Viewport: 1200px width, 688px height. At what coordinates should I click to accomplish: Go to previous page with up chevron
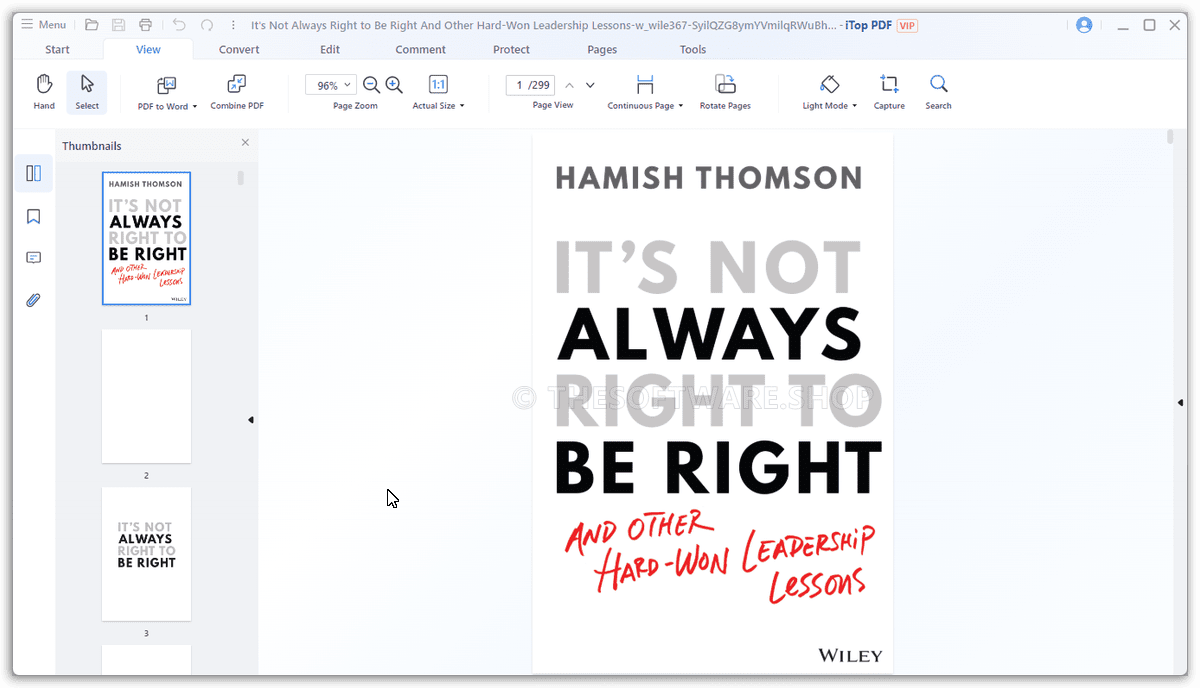coord(569,86)
